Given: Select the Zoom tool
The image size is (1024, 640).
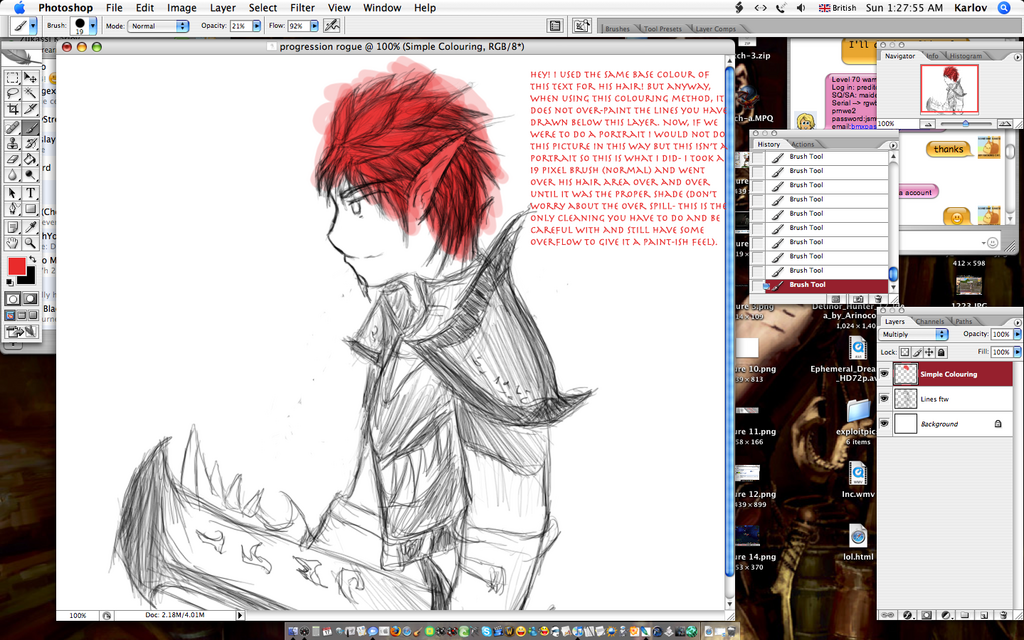Looking at the screenshot, I should point(30,243).
